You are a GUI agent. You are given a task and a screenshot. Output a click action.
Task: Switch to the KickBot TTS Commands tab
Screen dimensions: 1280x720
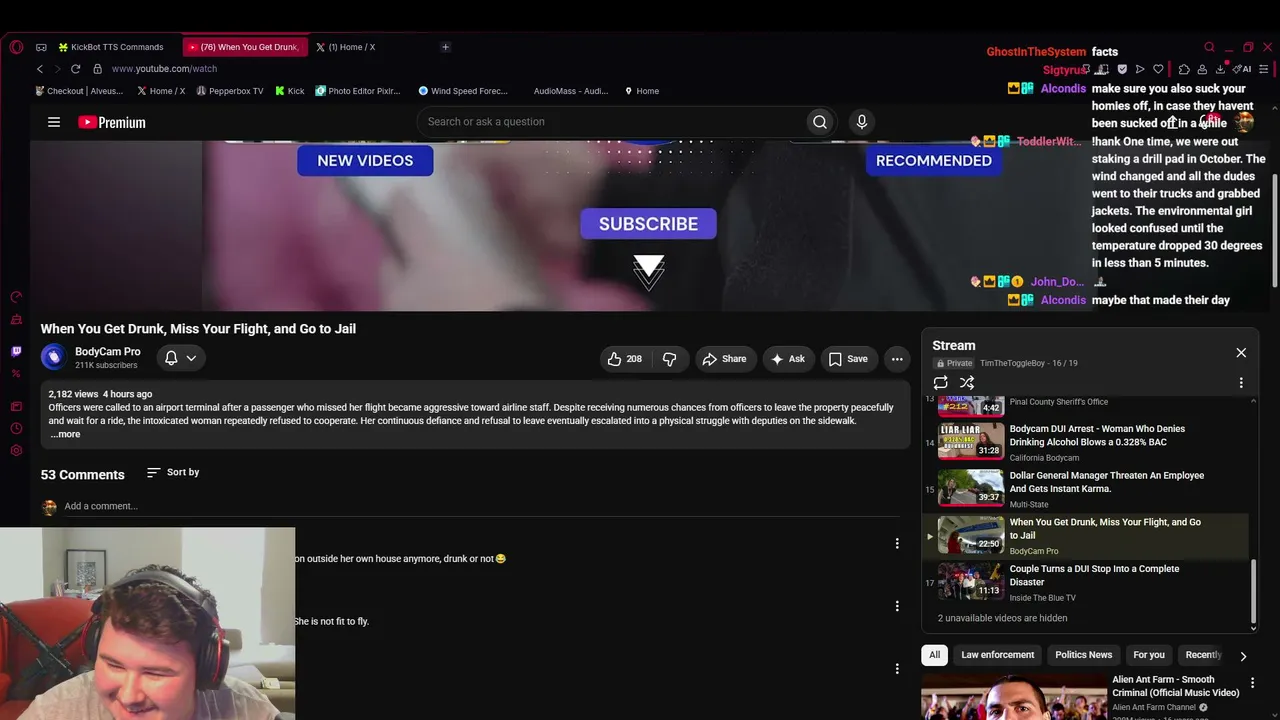[111, 47]
